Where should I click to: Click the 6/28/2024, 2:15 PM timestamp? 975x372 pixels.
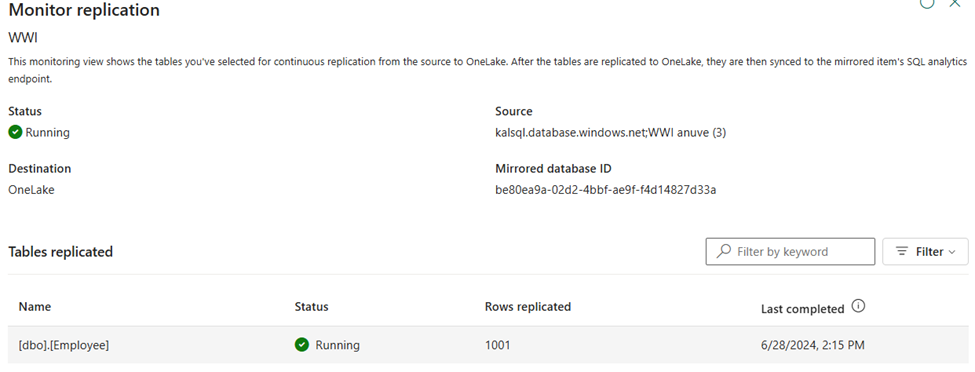(x=813, y=345)
